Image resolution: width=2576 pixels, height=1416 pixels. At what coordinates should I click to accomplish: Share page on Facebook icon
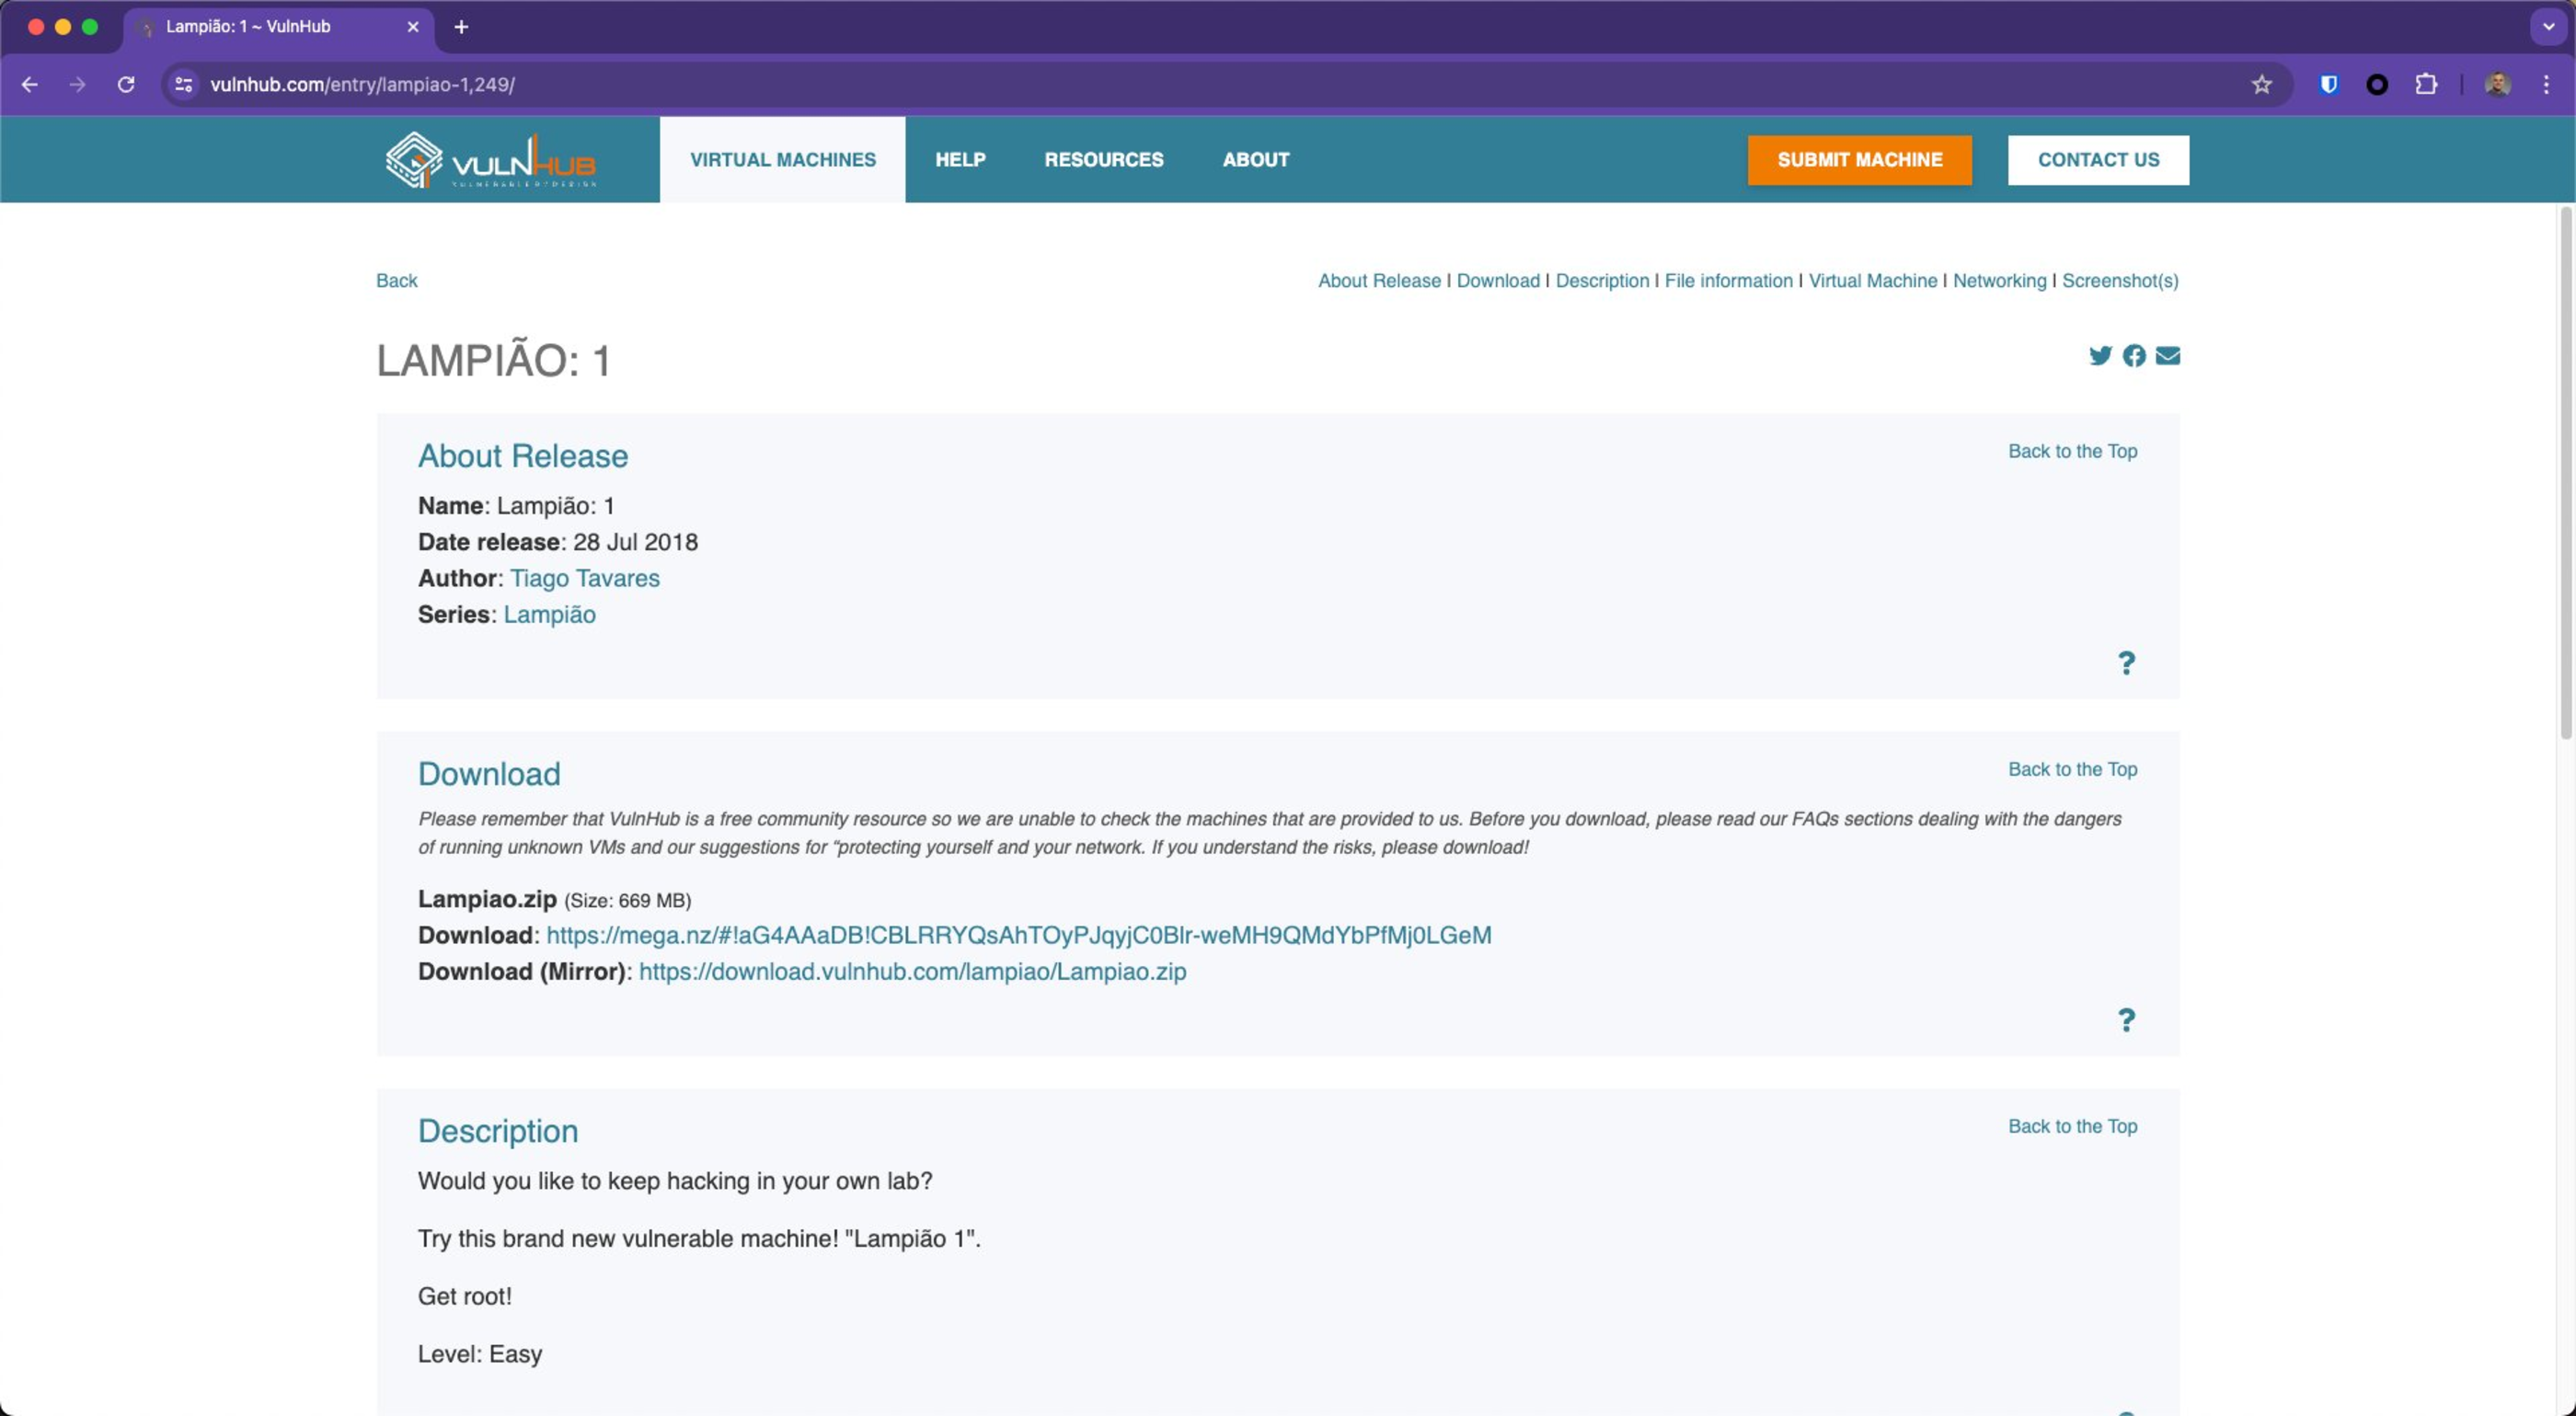(x=2134, y=356)
